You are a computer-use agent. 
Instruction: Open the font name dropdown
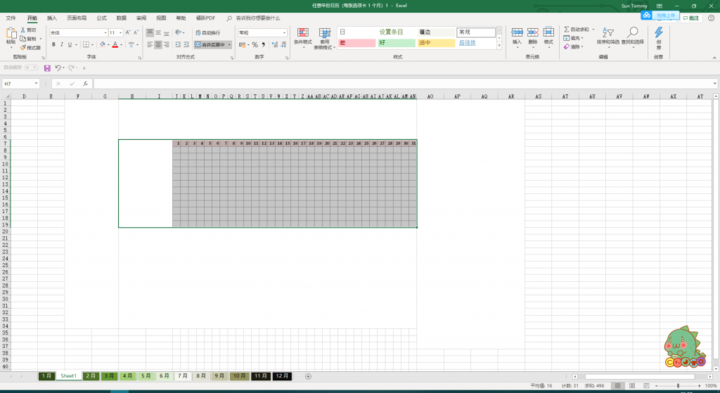click(x=105, y=33)
